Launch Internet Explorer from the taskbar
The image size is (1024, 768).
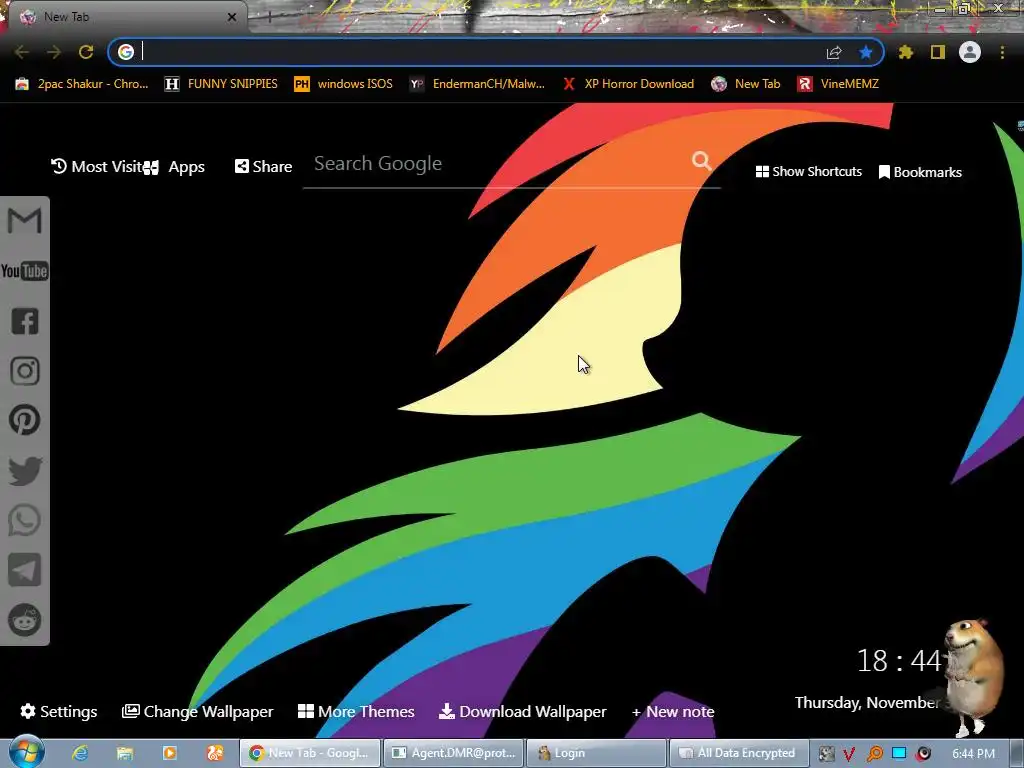click(x=80, y=753)
